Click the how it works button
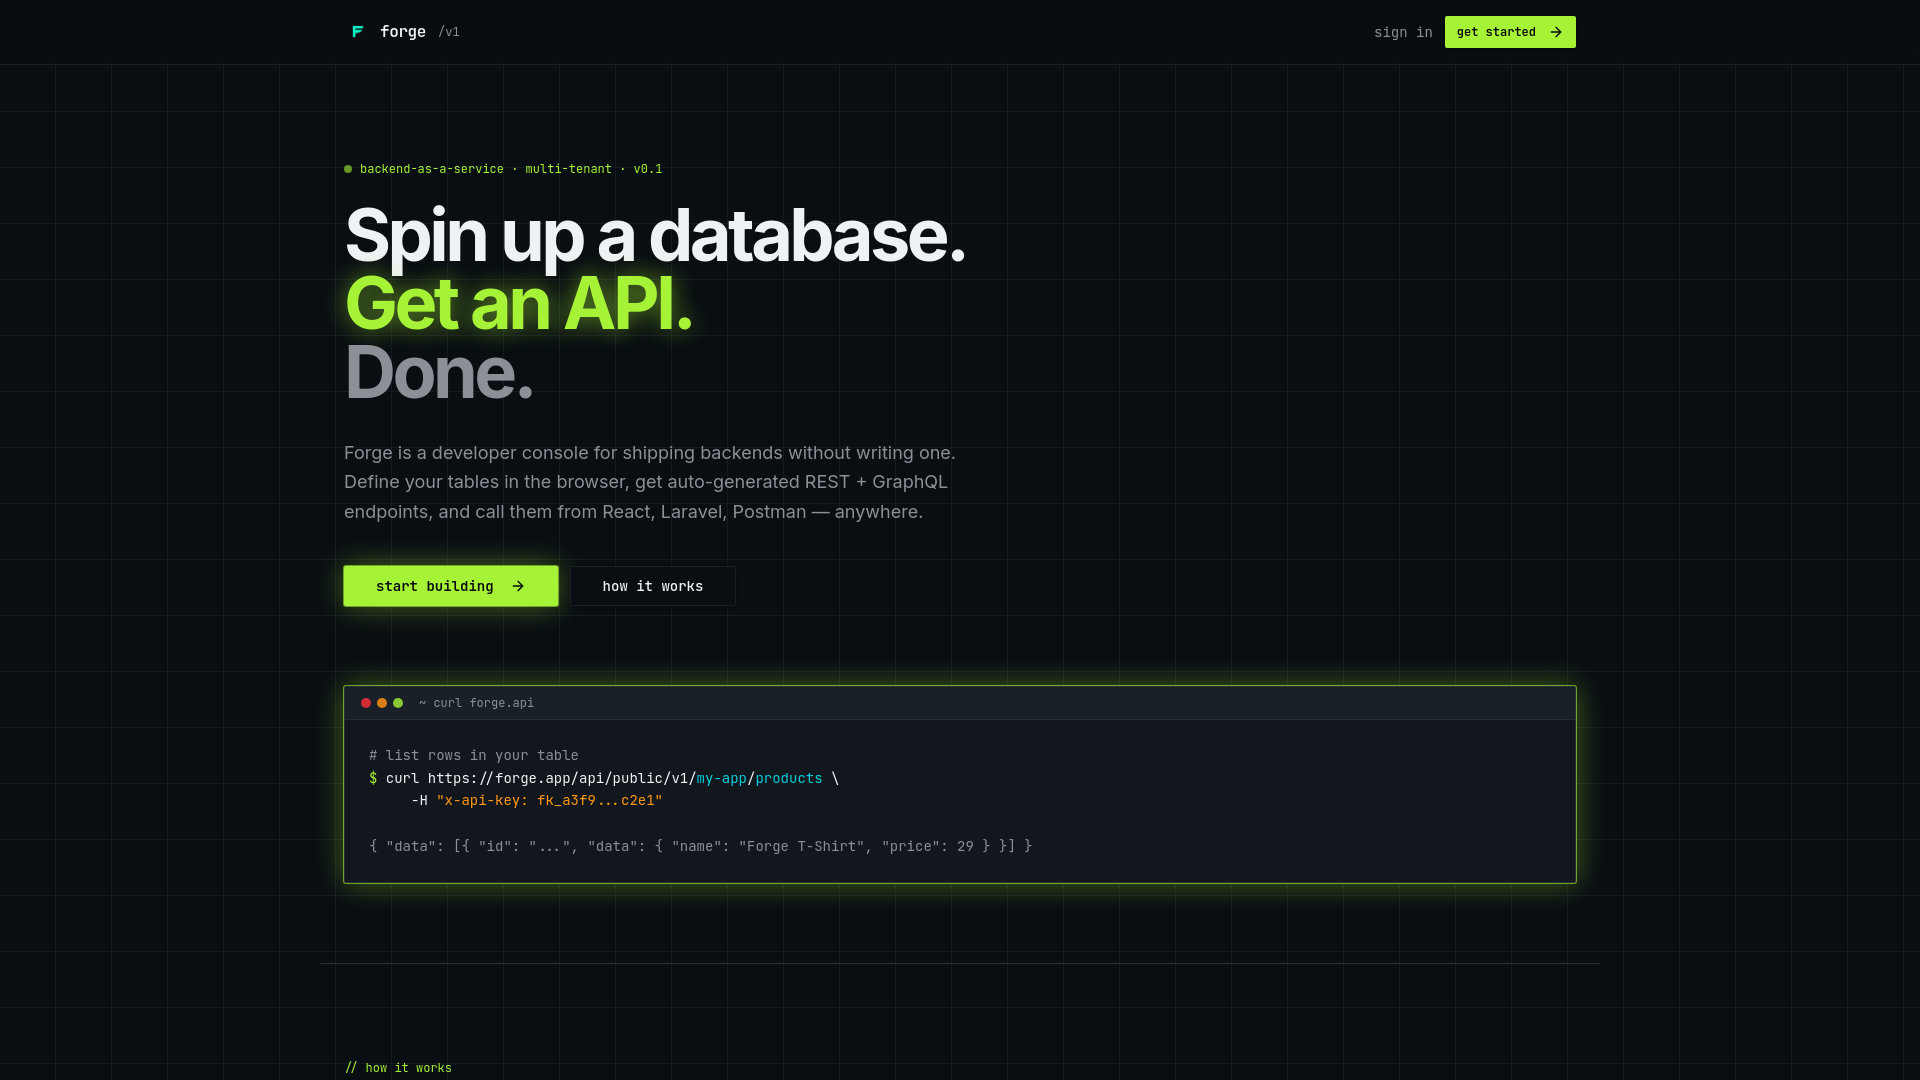 coord(653,586)
